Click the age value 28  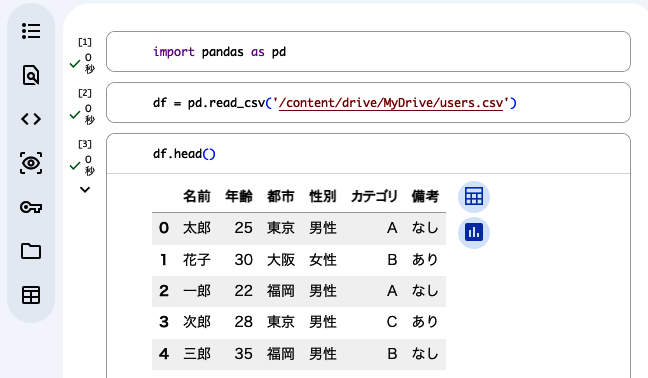pos(243,322)
